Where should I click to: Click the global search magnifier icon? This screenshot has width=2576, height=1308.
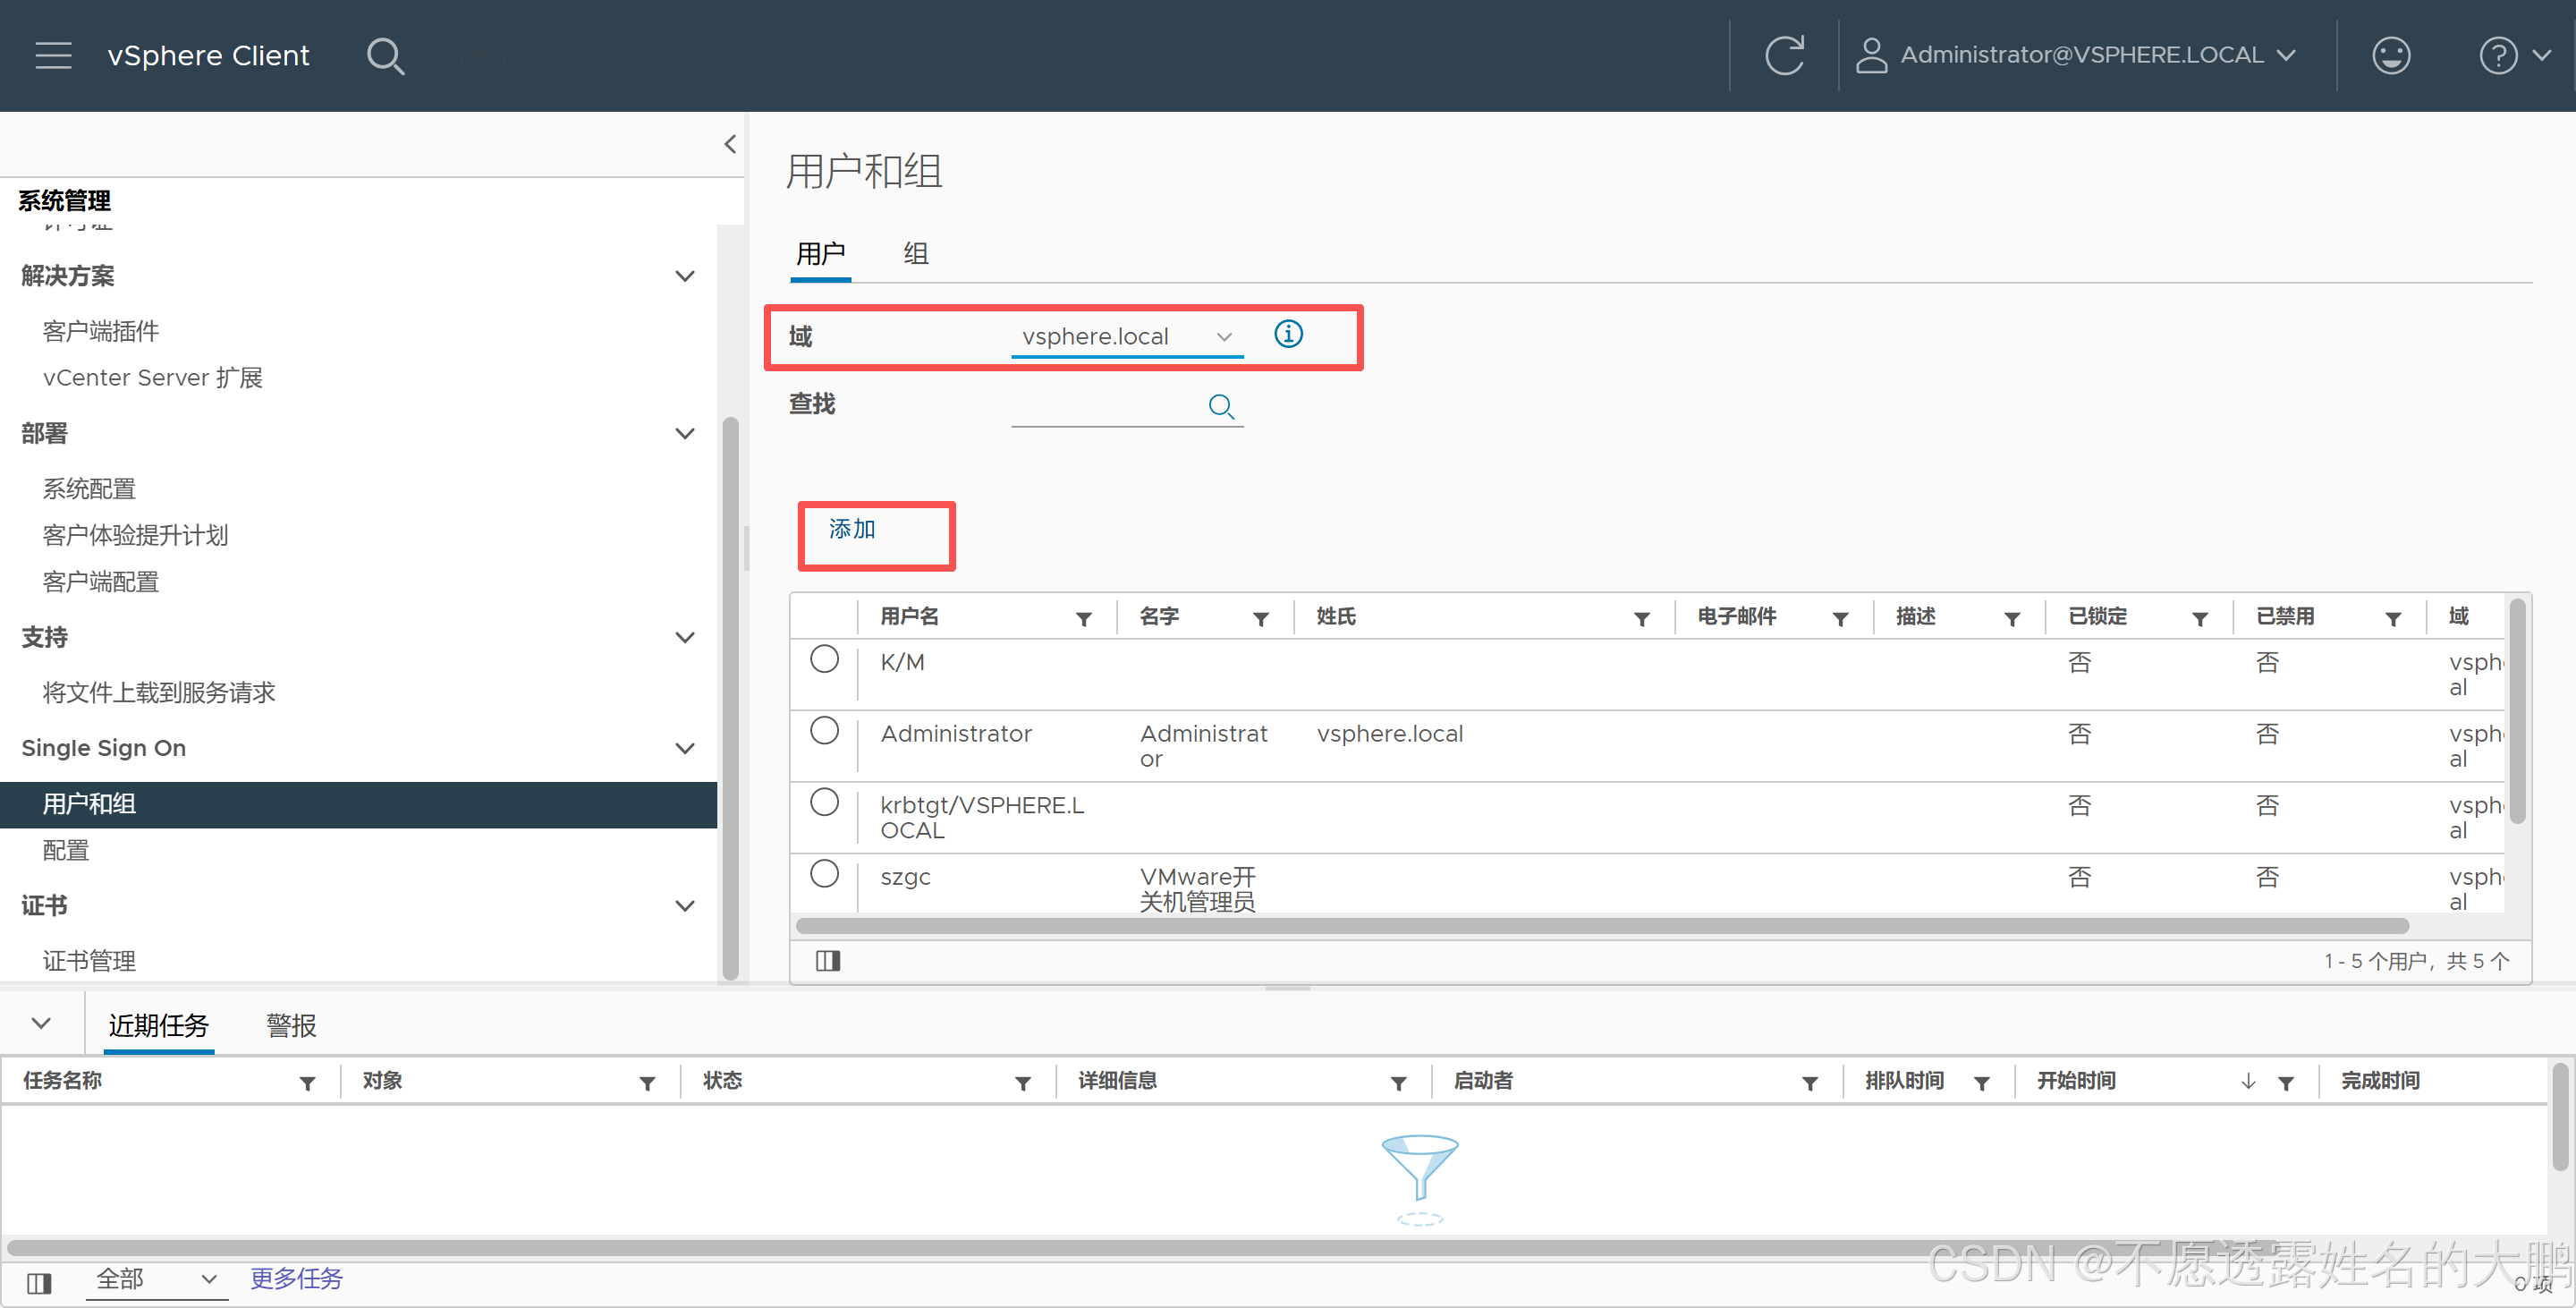385,56
